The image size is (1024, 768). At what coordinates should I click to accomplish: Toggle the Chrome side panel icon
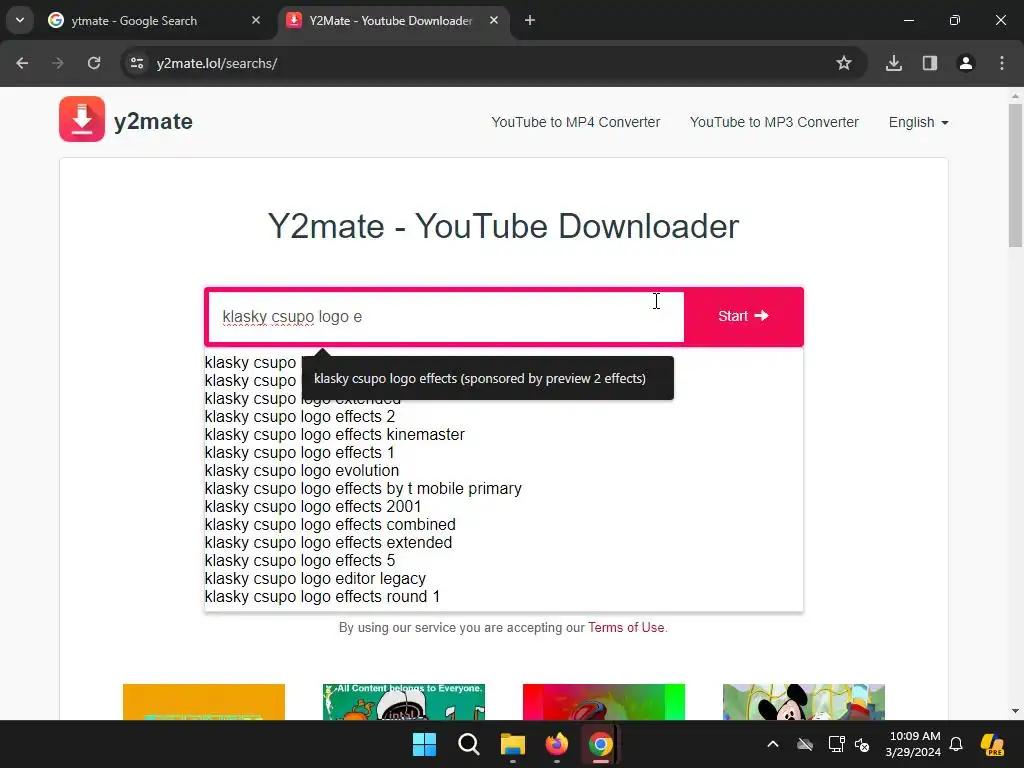pyautogui.click(x=930, y=63)
